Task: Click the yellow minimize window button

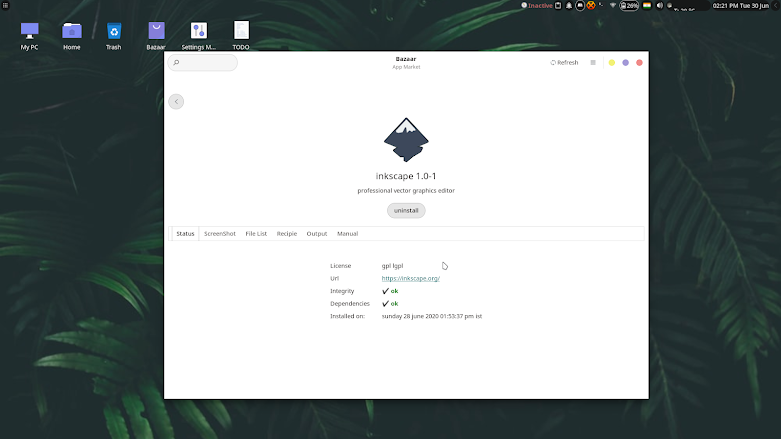Action: pos(612,63)
